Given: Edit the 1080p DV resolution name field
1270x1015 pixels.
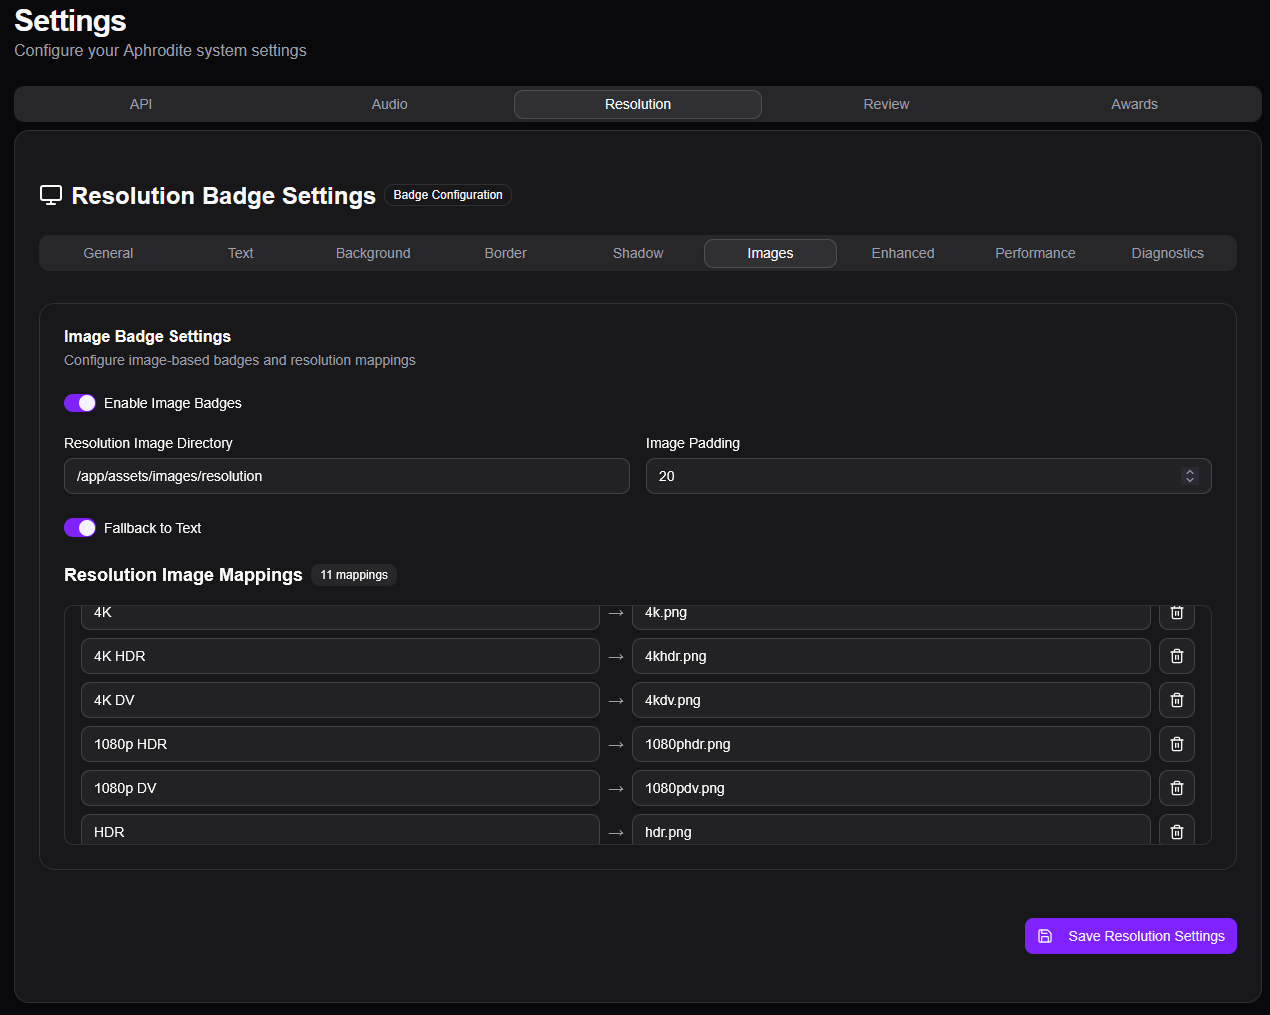Looking at the screenshot, I should [340, 788].
